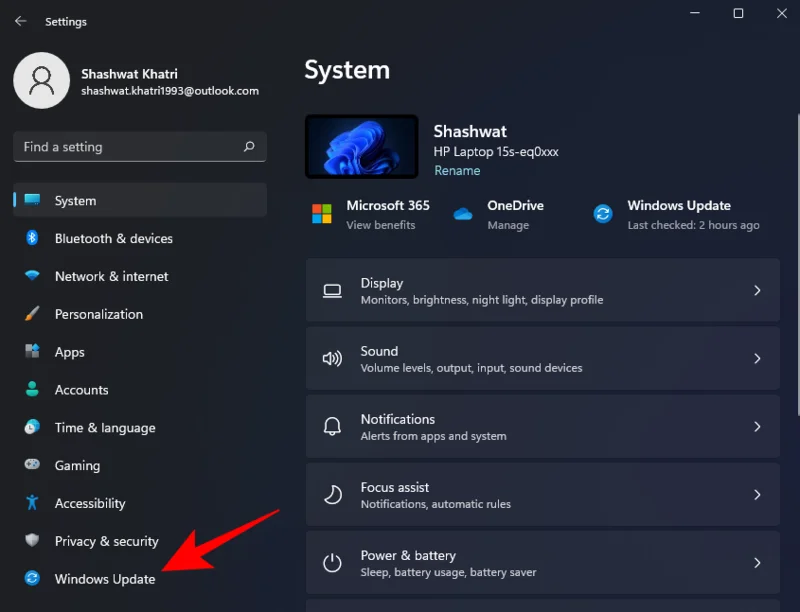The height and width of the screenshot is (612, 800).
Task: Expand the Display settings row chevron
Action: (x=757, y=290)
